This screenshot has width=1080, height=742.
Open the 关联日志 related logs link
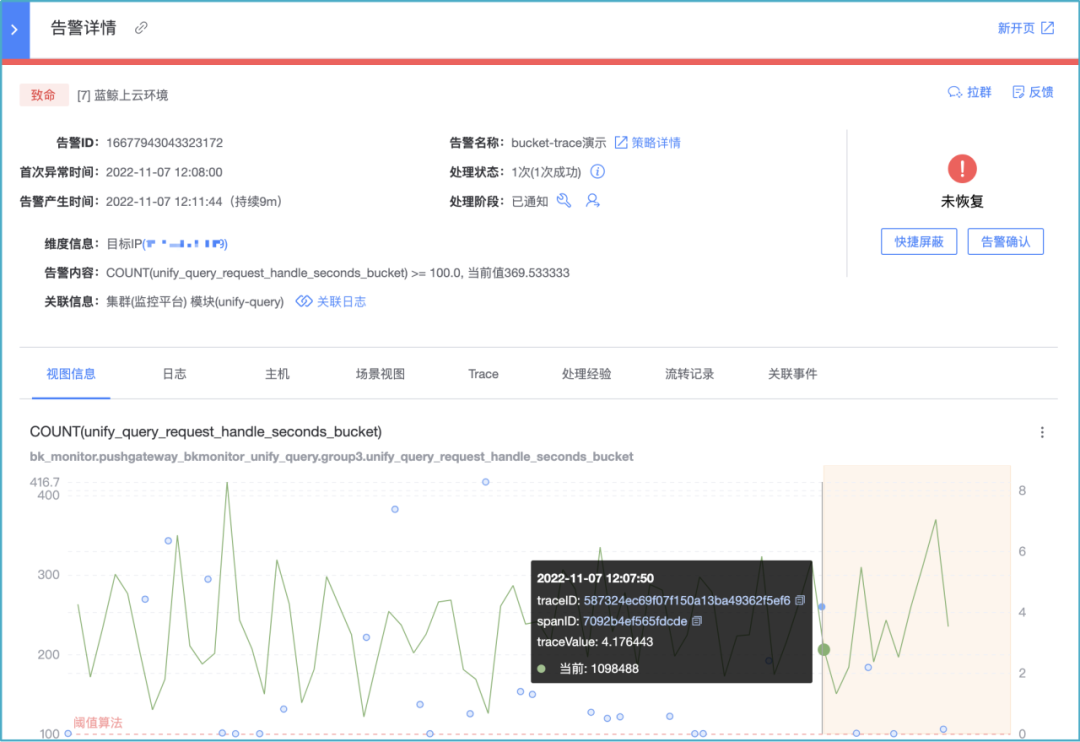point(331,302)
